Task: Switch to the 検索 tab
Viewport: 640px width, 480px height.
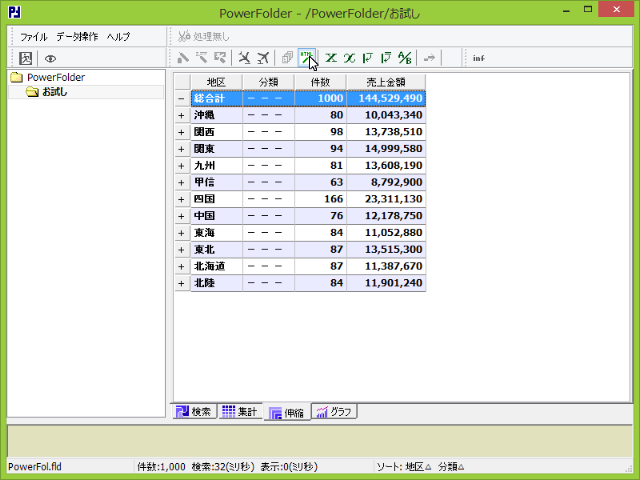Action: [x=194, y=412]
